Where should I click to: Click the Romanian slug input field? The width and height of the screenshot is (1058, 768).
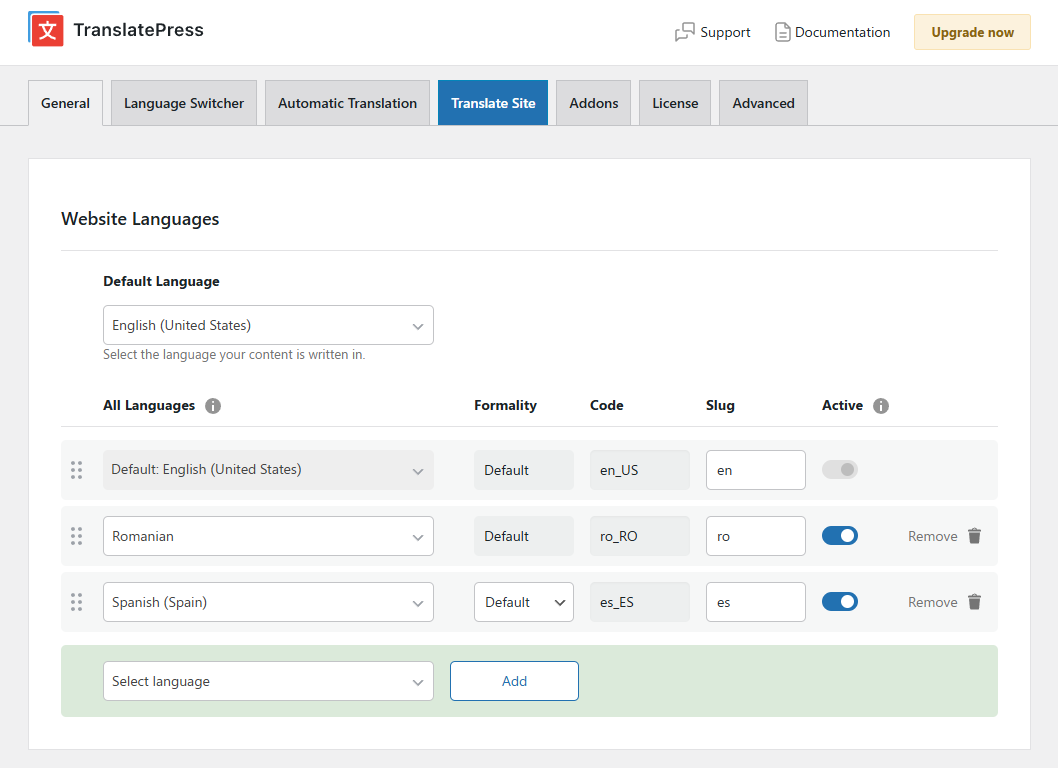click(755, 536)
